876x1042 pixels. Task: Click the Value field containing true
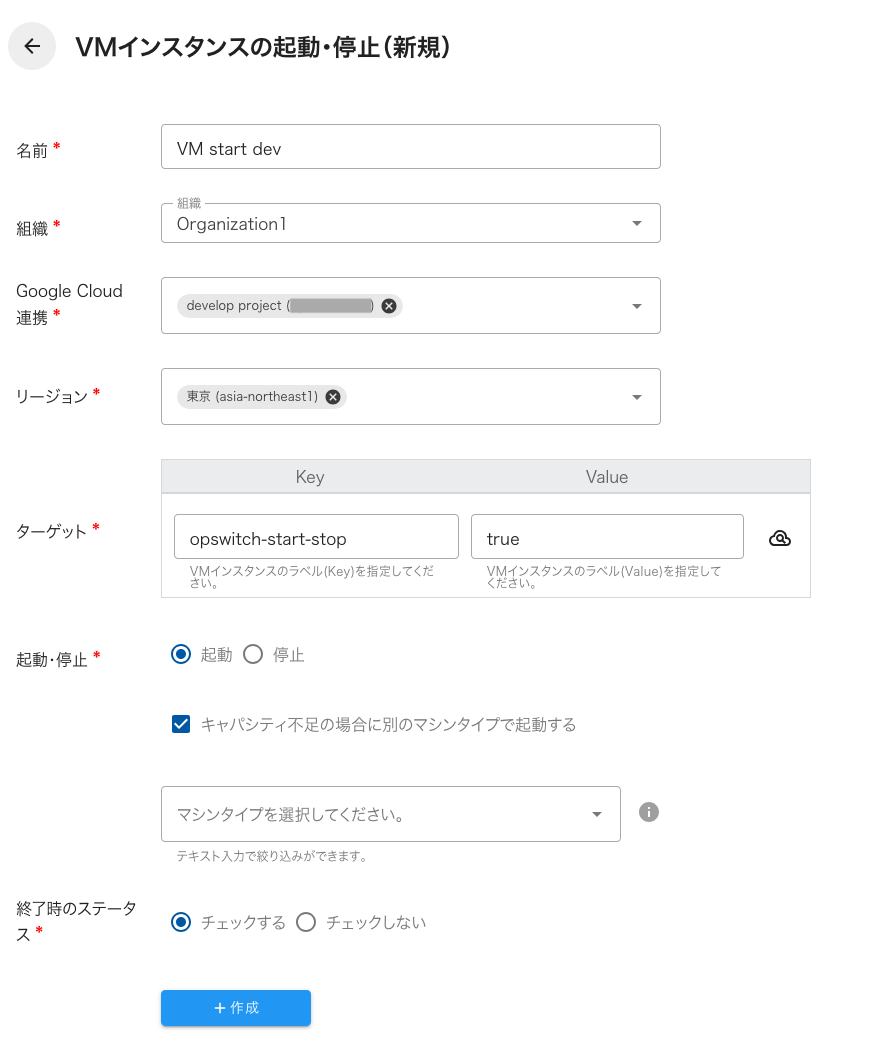(x=607, y=536)
